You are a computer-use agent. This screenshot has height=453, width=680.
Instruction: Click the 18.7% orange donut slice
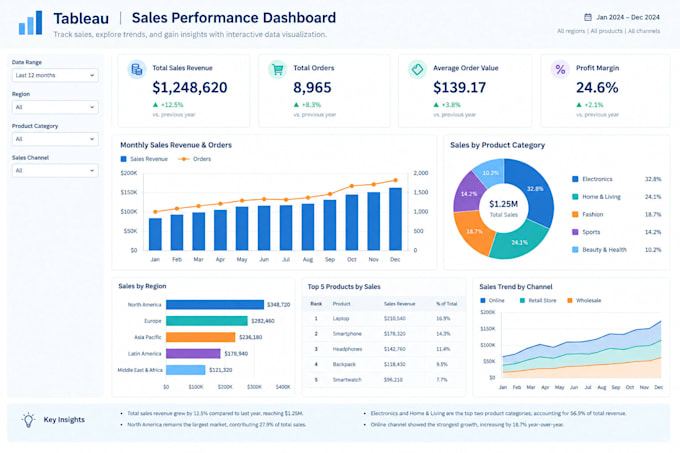coord(474,232)
